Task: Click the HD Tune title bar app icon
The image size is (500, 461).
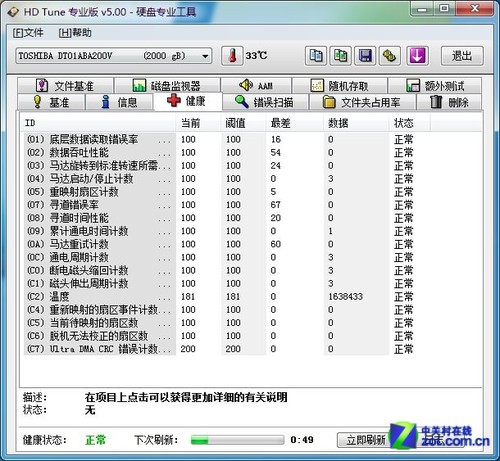Action: coord(13,12)
